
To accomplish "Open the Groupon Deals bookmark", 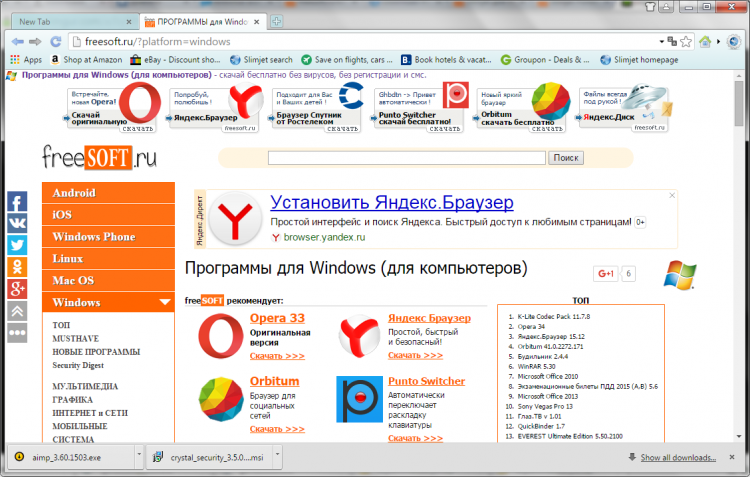I will point(545,60).
